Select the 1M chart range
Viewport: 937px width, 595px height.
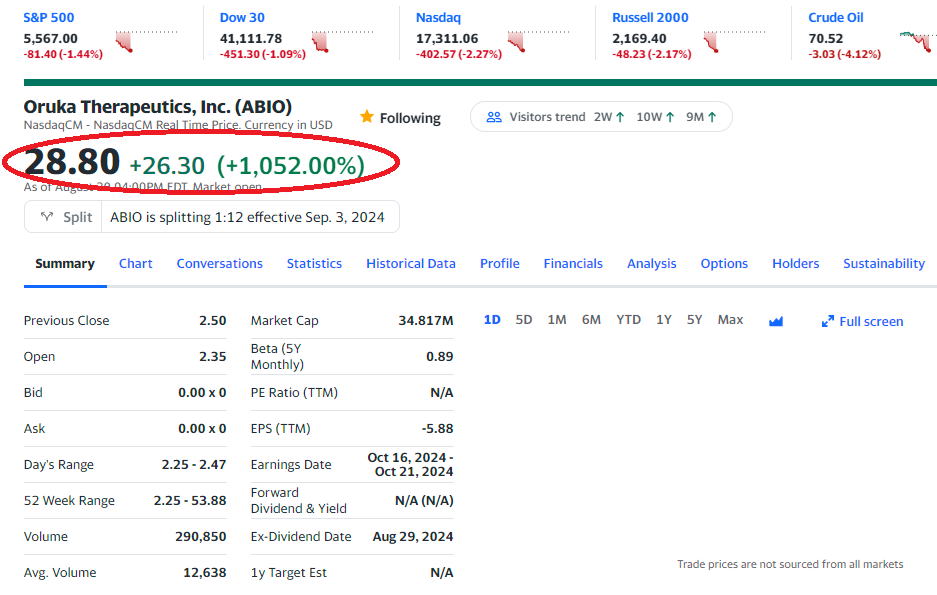[557, 320]
